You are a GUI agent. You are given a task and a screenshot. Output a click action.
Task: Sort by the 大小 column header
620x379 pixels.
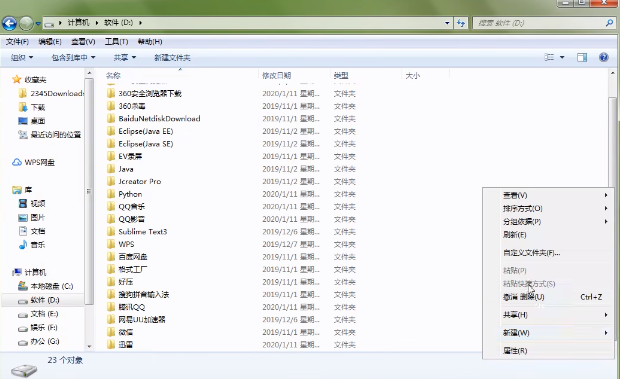click(425, 75)
